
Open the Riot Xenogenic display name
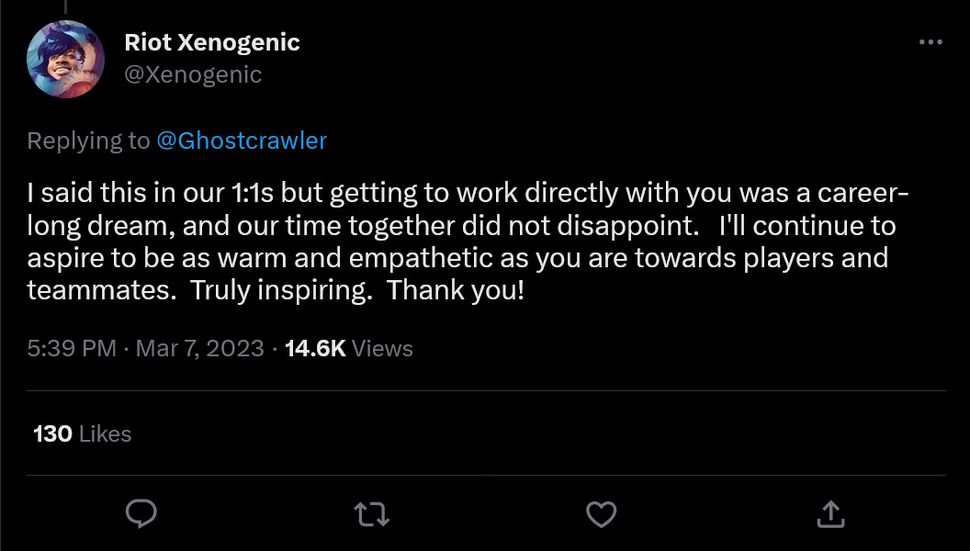pos(212,43)
